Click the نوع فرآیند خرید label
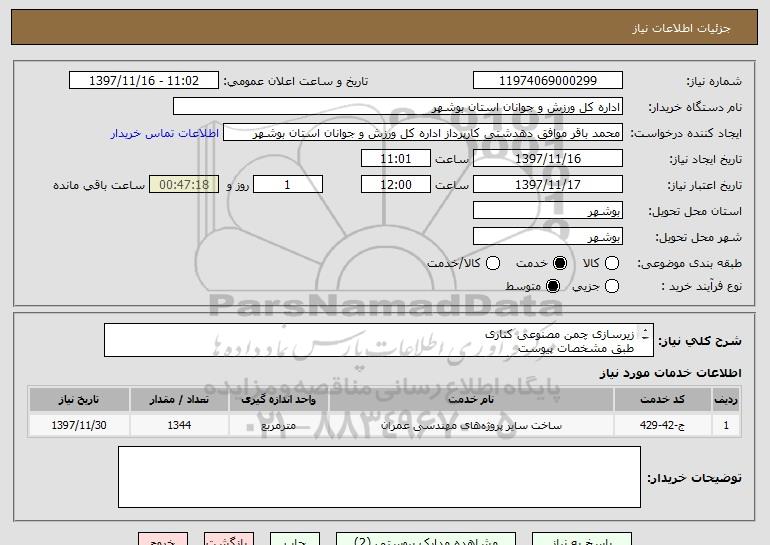The width and height of the screenshot is (770, 545). (702, 286)
